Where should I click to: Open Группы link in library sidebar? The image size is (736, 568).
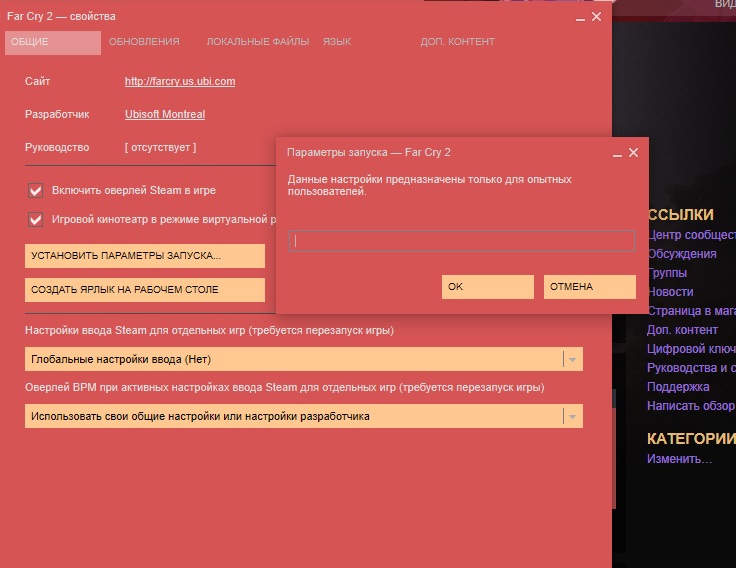point(667,273)
